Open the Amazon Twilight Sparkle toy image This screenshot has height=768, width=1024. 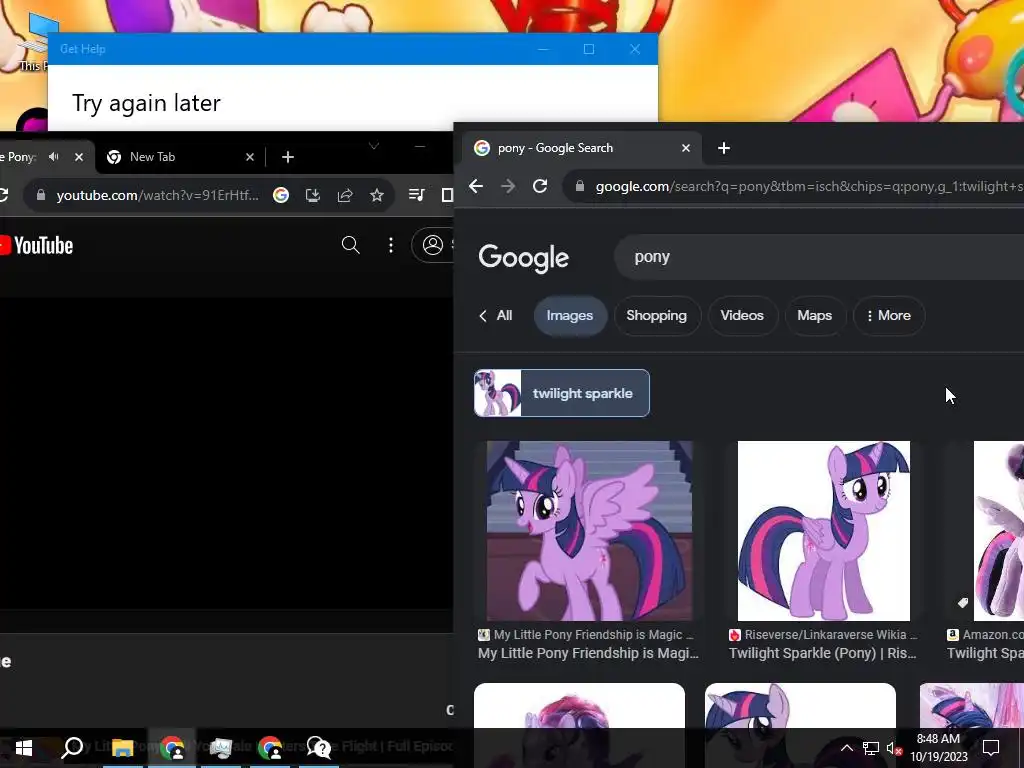999,531
